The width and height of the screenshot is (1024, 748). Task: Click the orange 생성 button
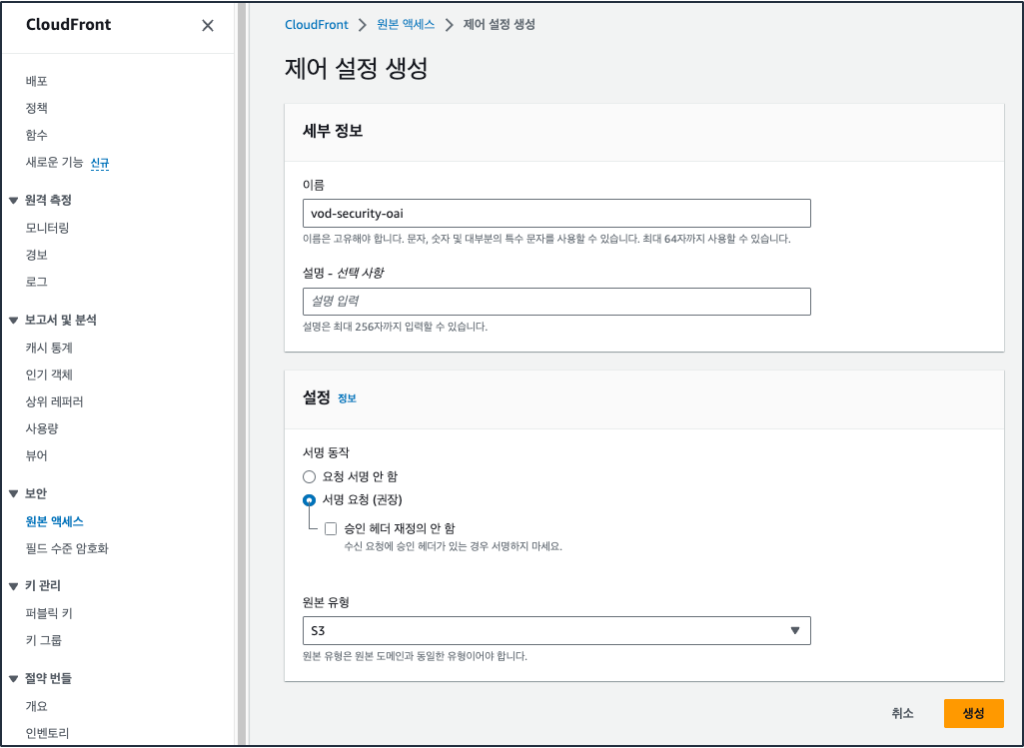(x=973, y=713)
